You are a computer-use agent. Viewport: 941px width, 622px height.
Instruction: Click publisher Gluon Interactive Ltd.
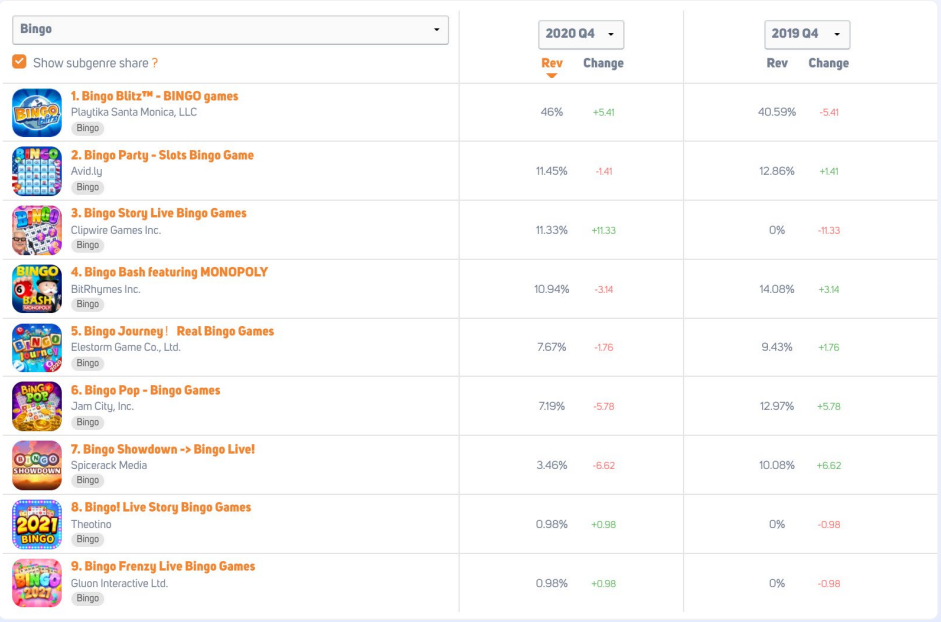[119, 583]
